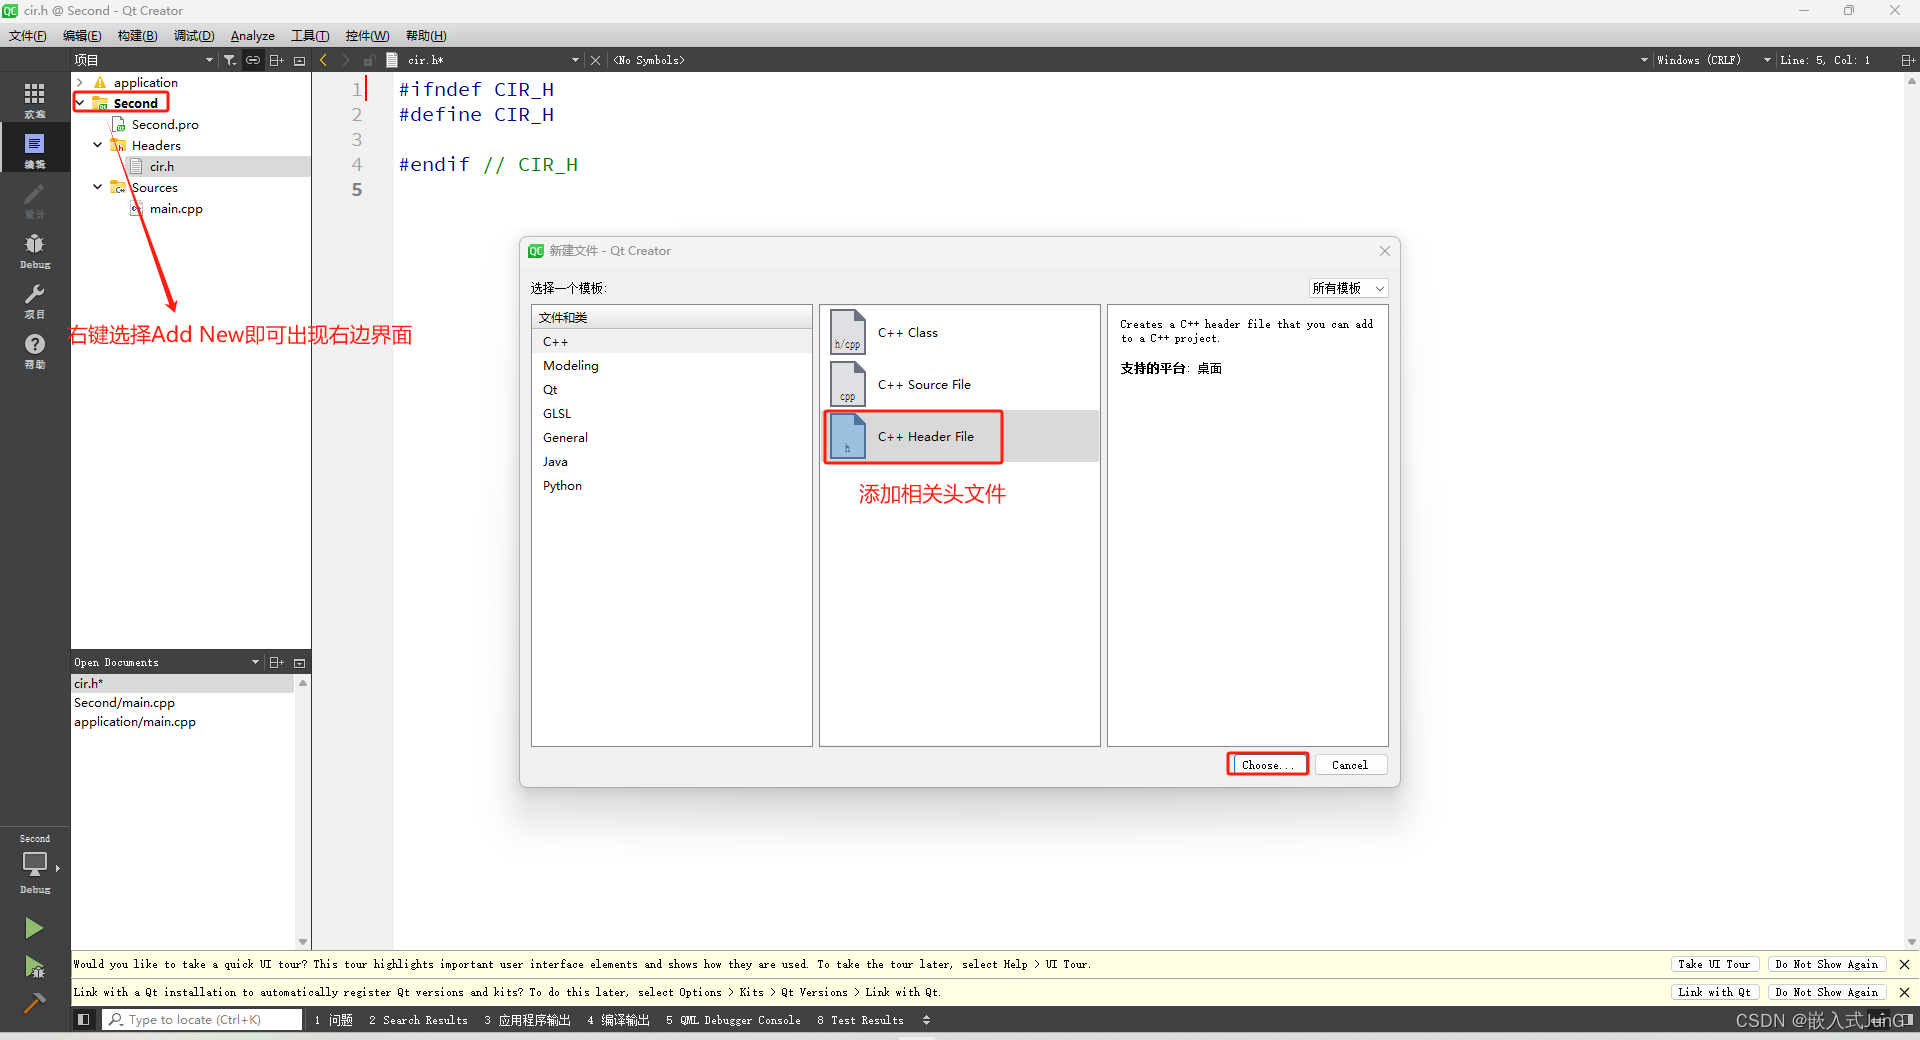Split the editor view icon

(1907, 60)
